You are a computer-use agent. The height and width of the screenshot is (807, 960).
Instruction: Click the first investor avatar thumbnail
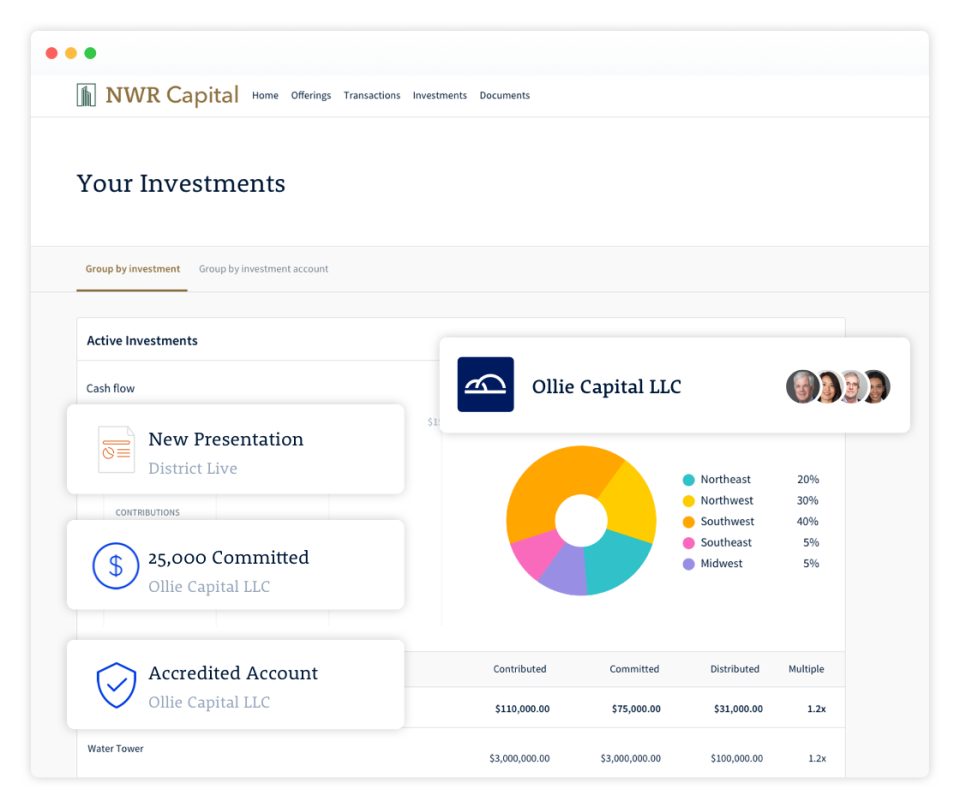802,387
